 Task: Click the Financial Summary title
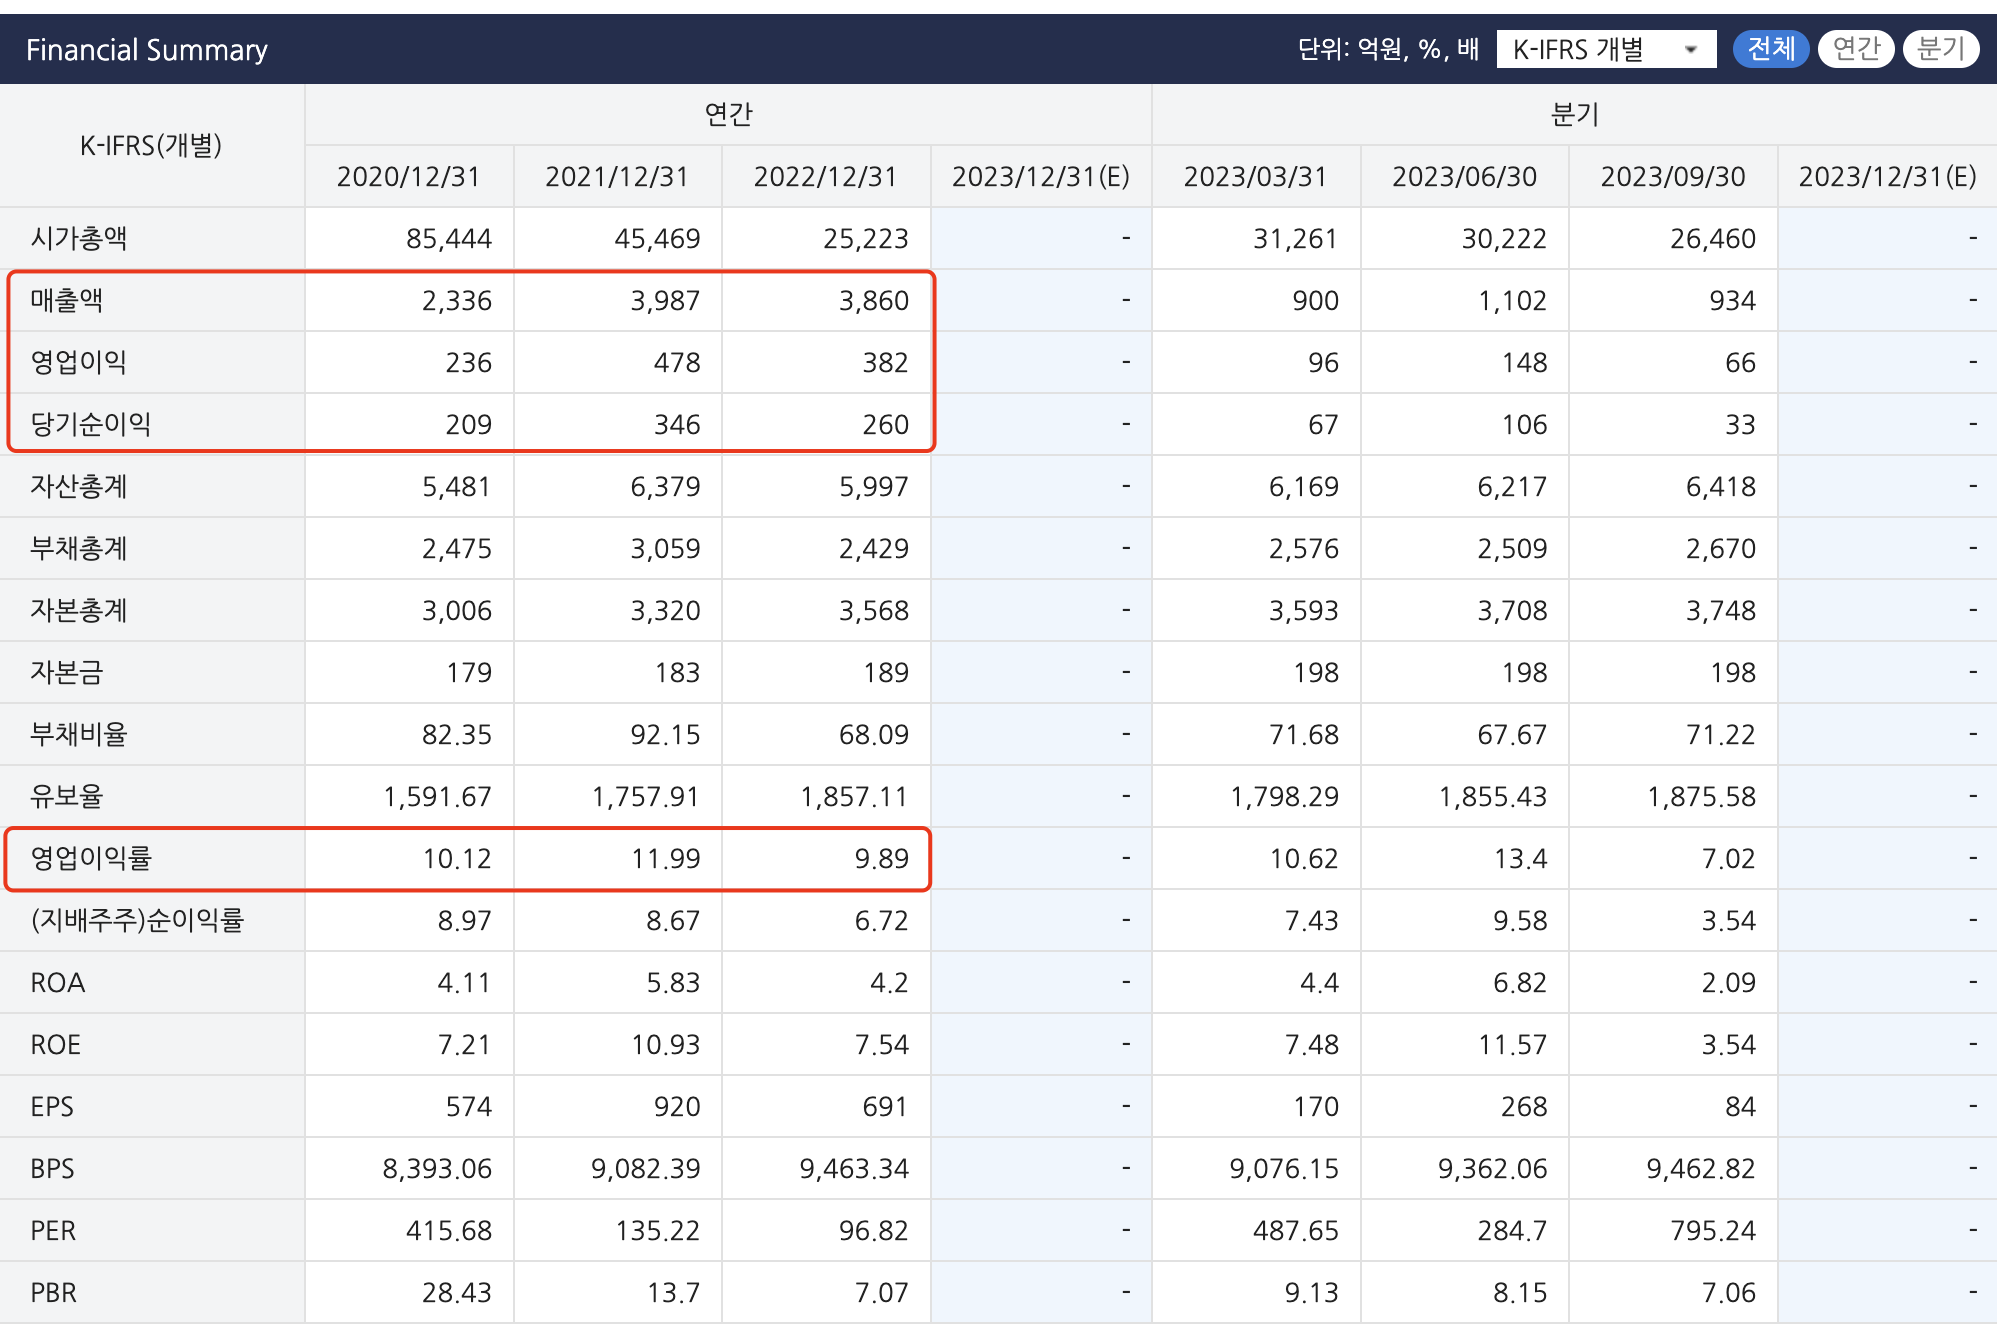click(x=147, y=49)
